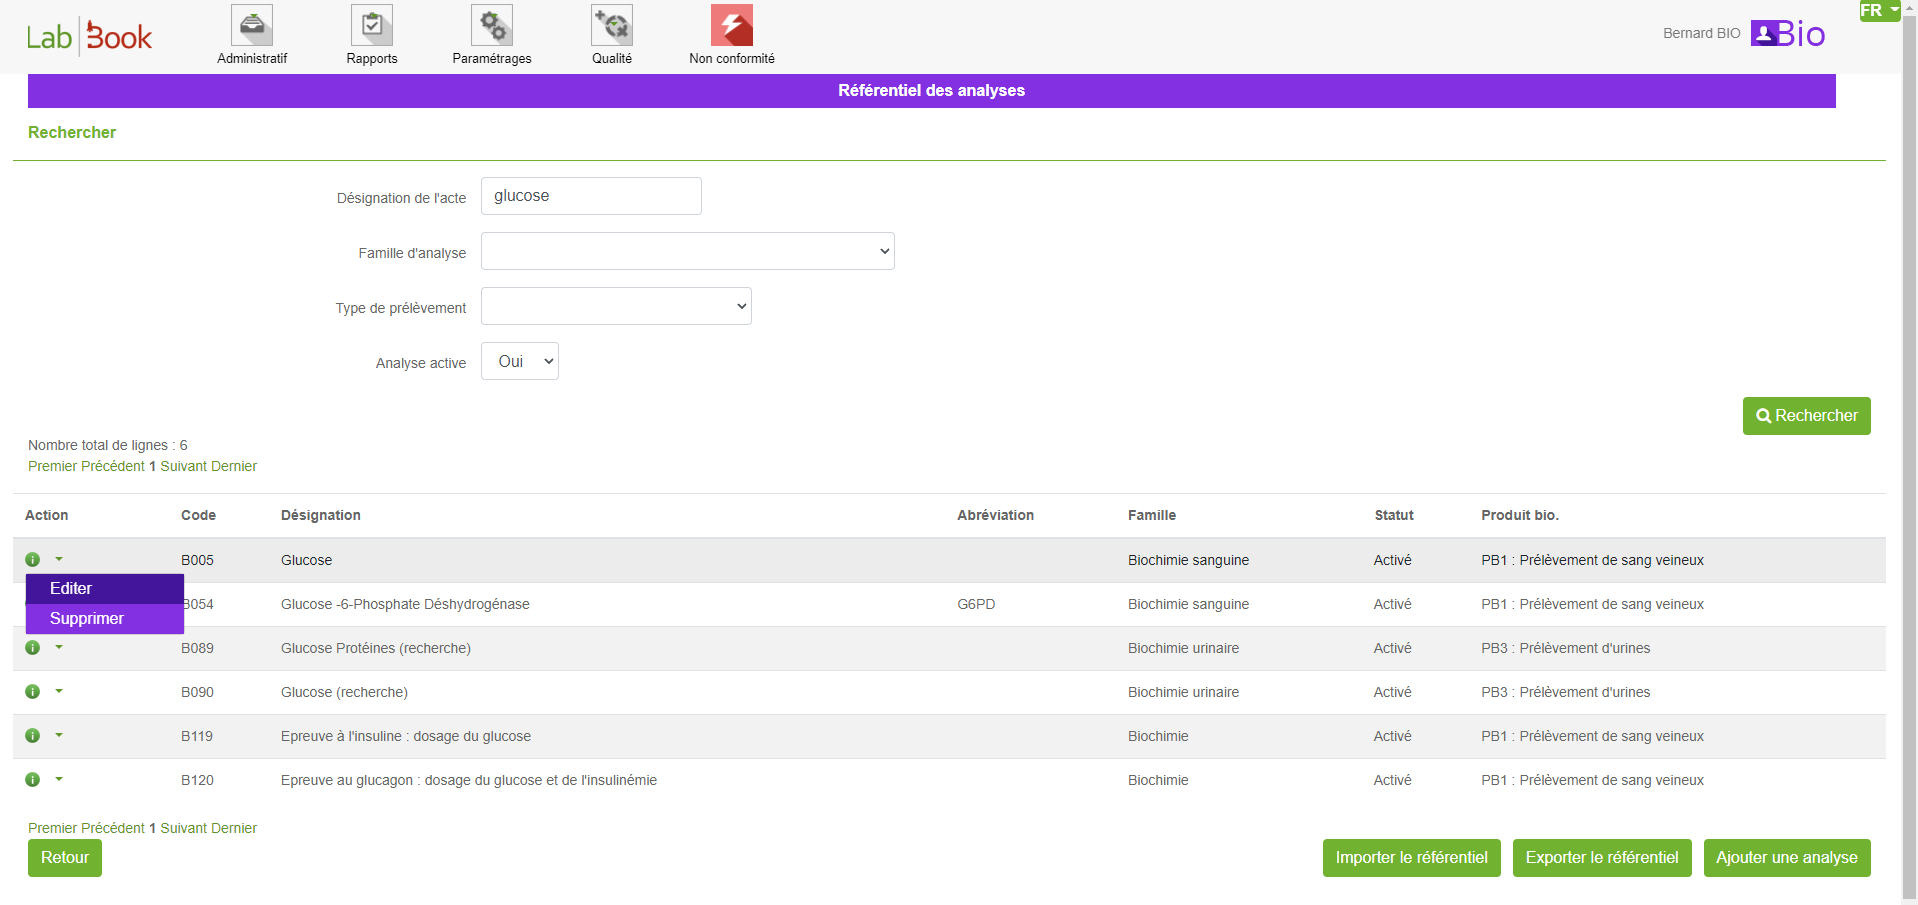Select Editer in the action menu
The width and height of the screenshot is (1918, 905).
pyautogui.click(x=71, y=589)
